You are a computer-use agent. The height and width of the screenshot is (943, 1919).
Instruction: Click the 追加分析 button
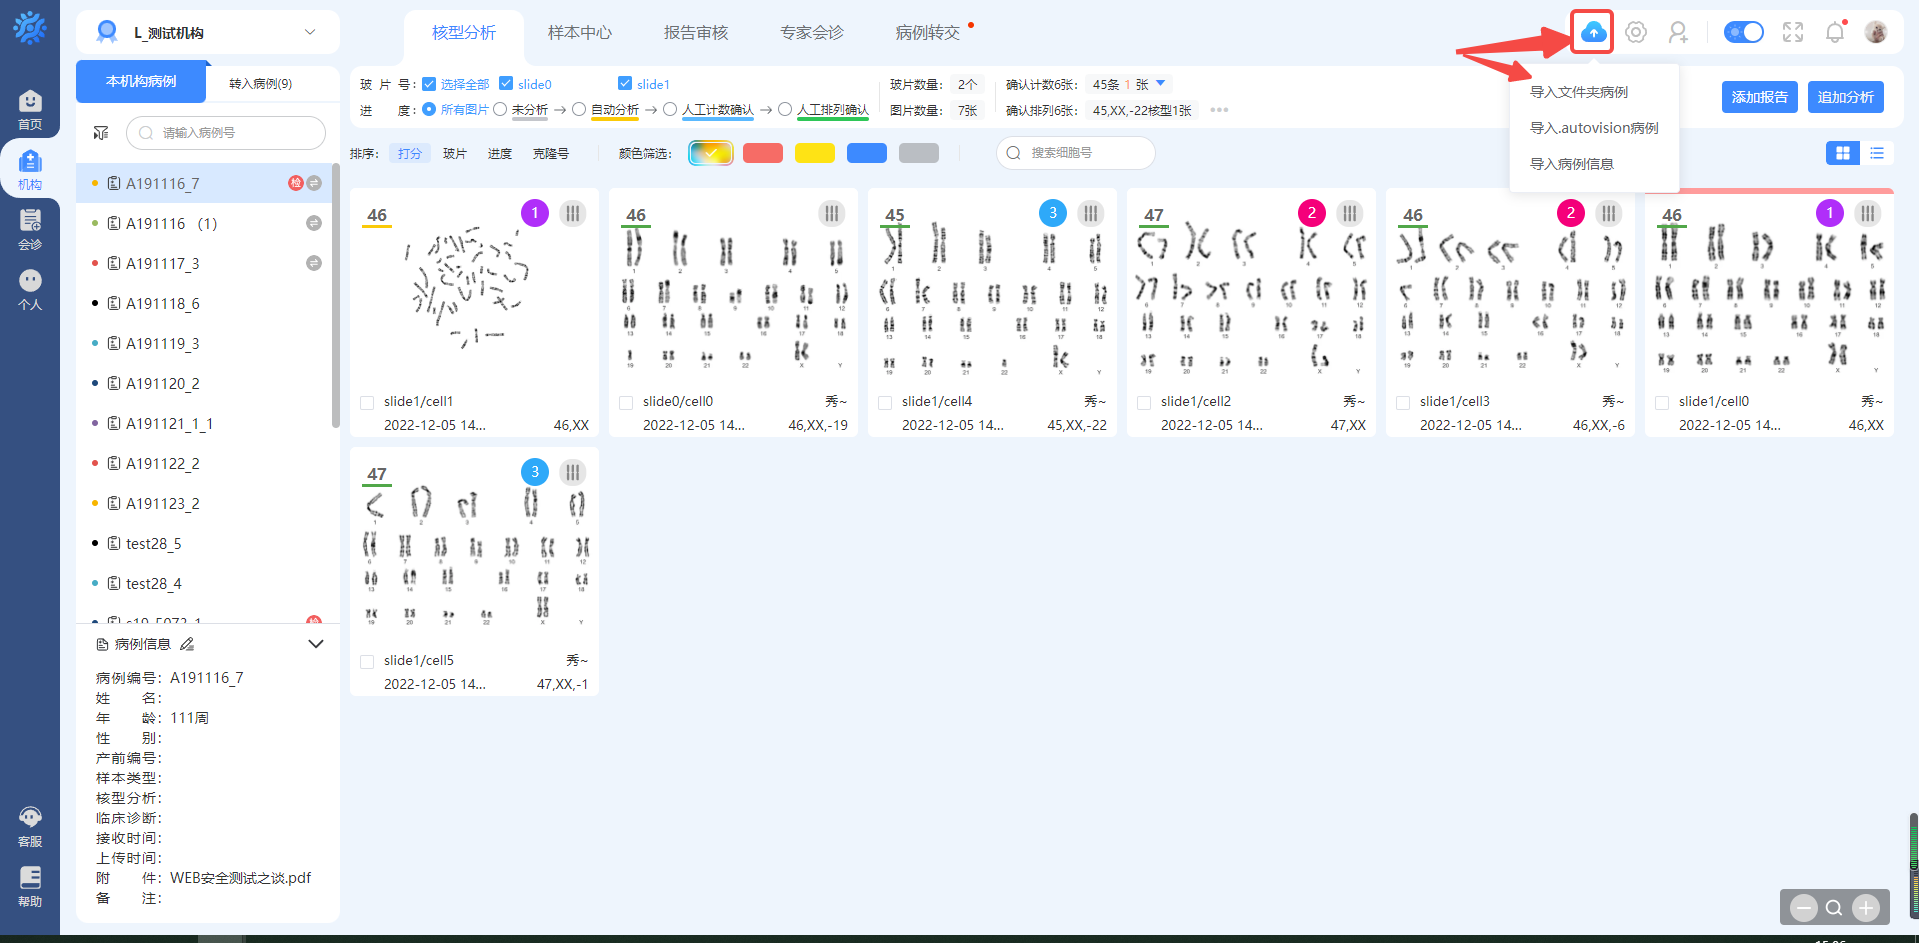click(x=1845, y=97)
